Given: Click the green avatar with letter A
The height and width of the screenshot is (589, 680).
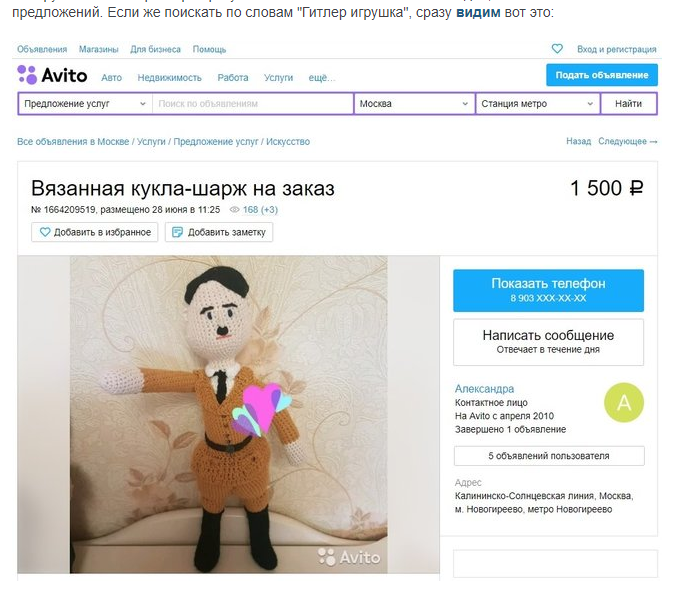Looking at the screenshot, I should 624,402.
